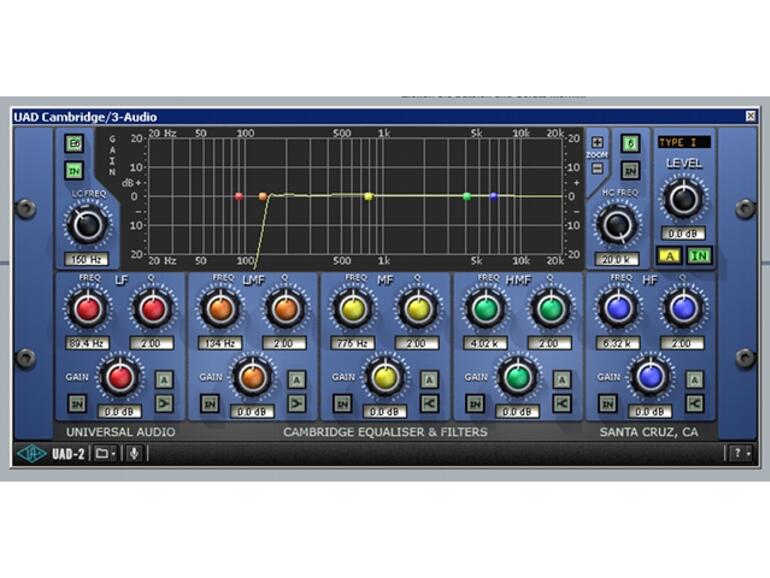Click the red LF FREQ knob
The width and height of the screenshot is (770, 578).
coord(88,309)
